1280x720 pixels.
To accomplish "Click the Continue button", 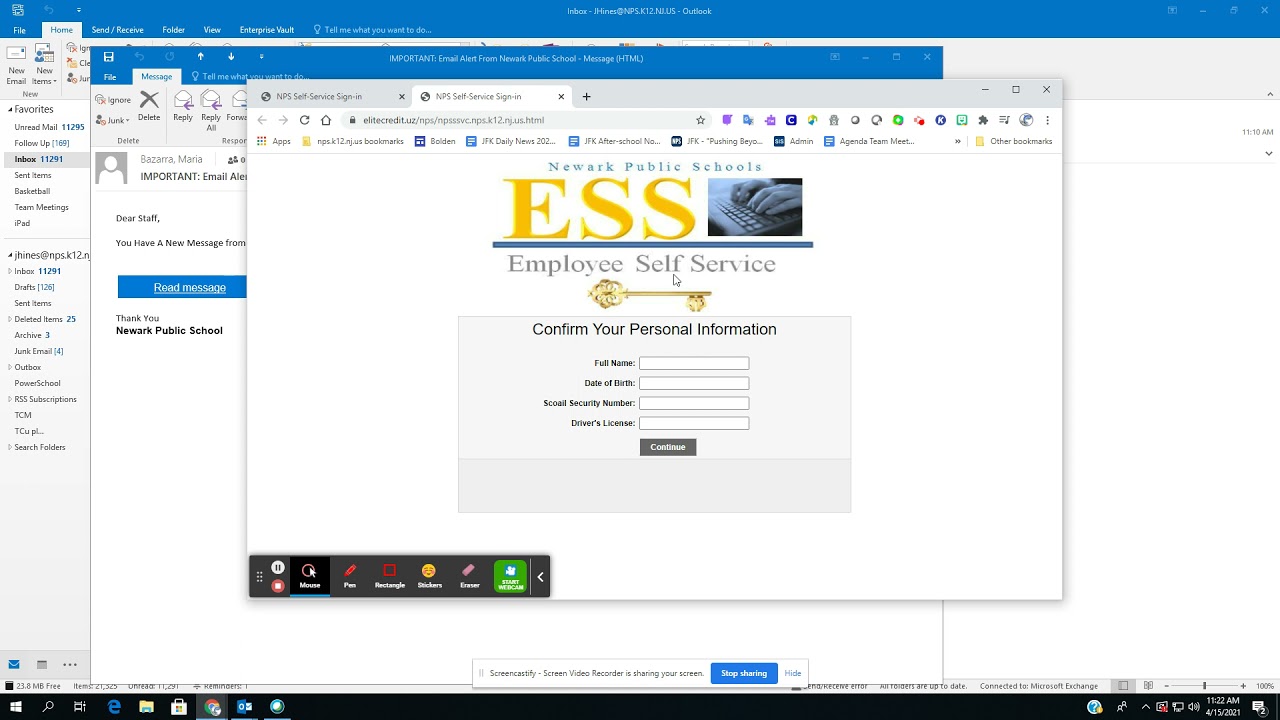I will (x=668, y=447).
